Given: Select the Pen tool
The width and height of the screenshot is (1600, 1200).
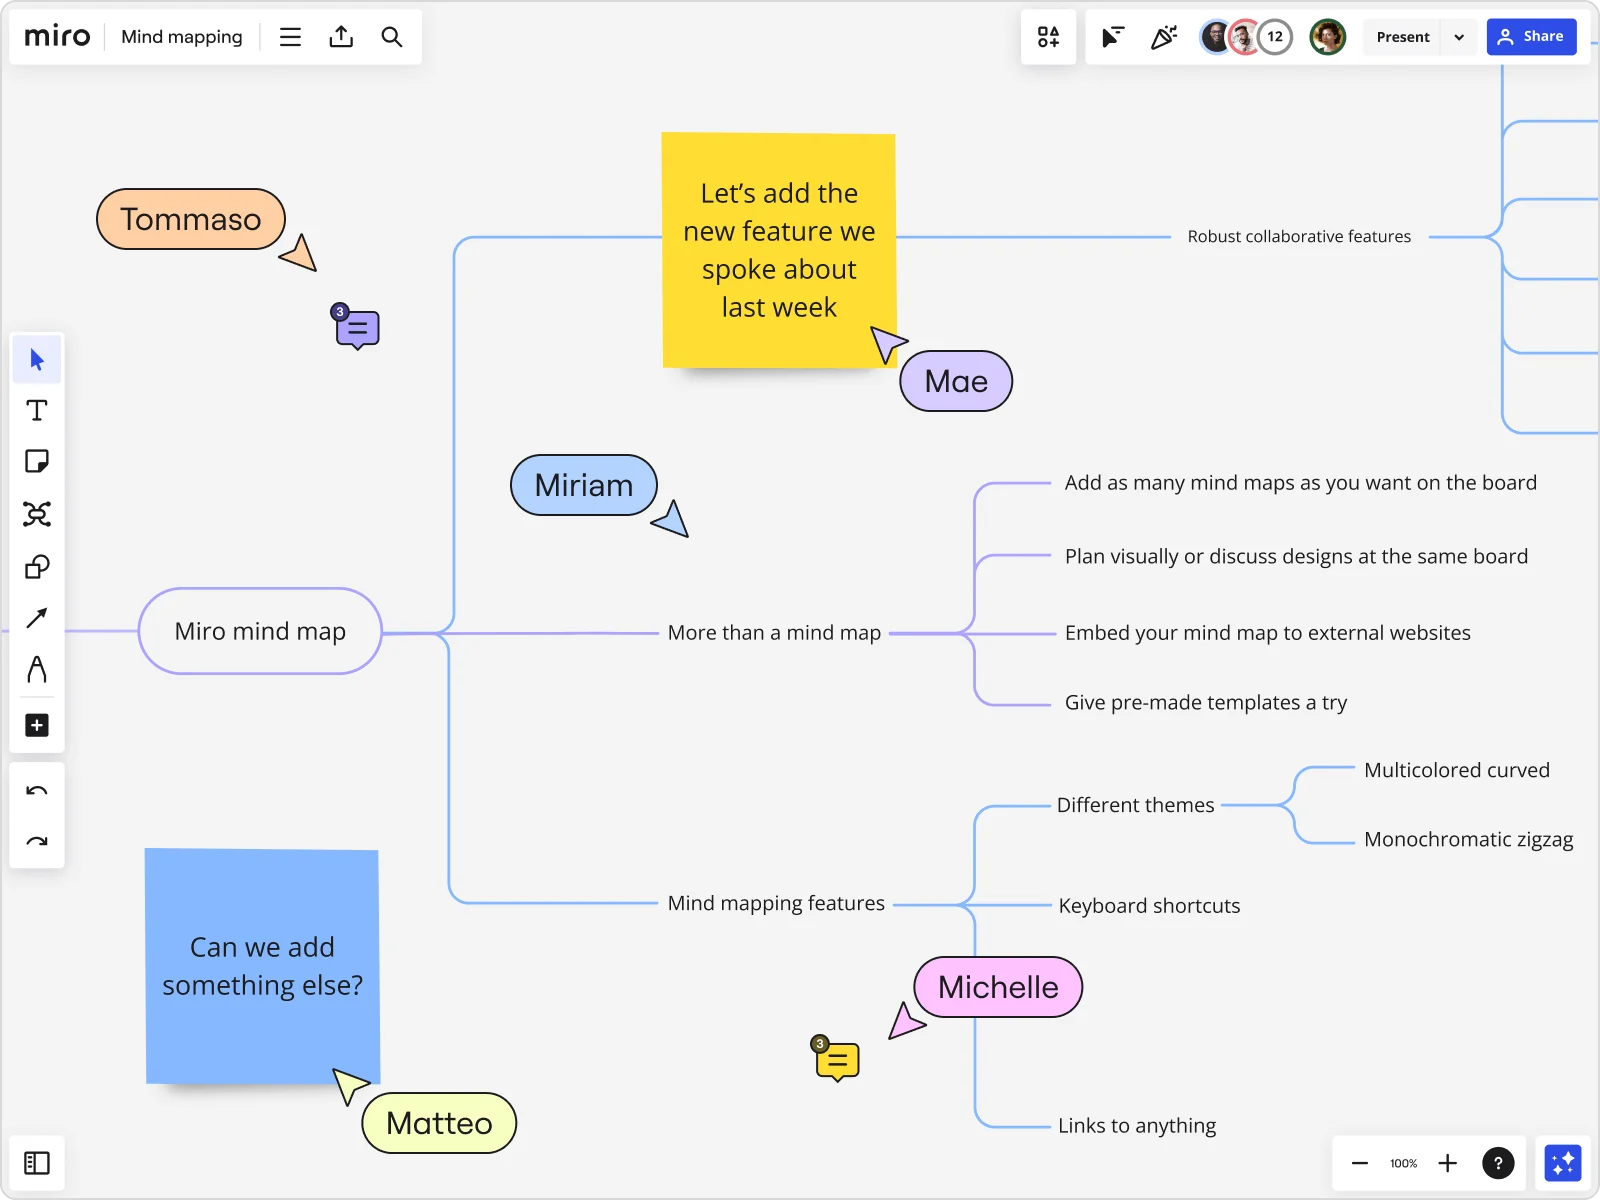Looking at the screenshot, I should click(x=37, y=670).
